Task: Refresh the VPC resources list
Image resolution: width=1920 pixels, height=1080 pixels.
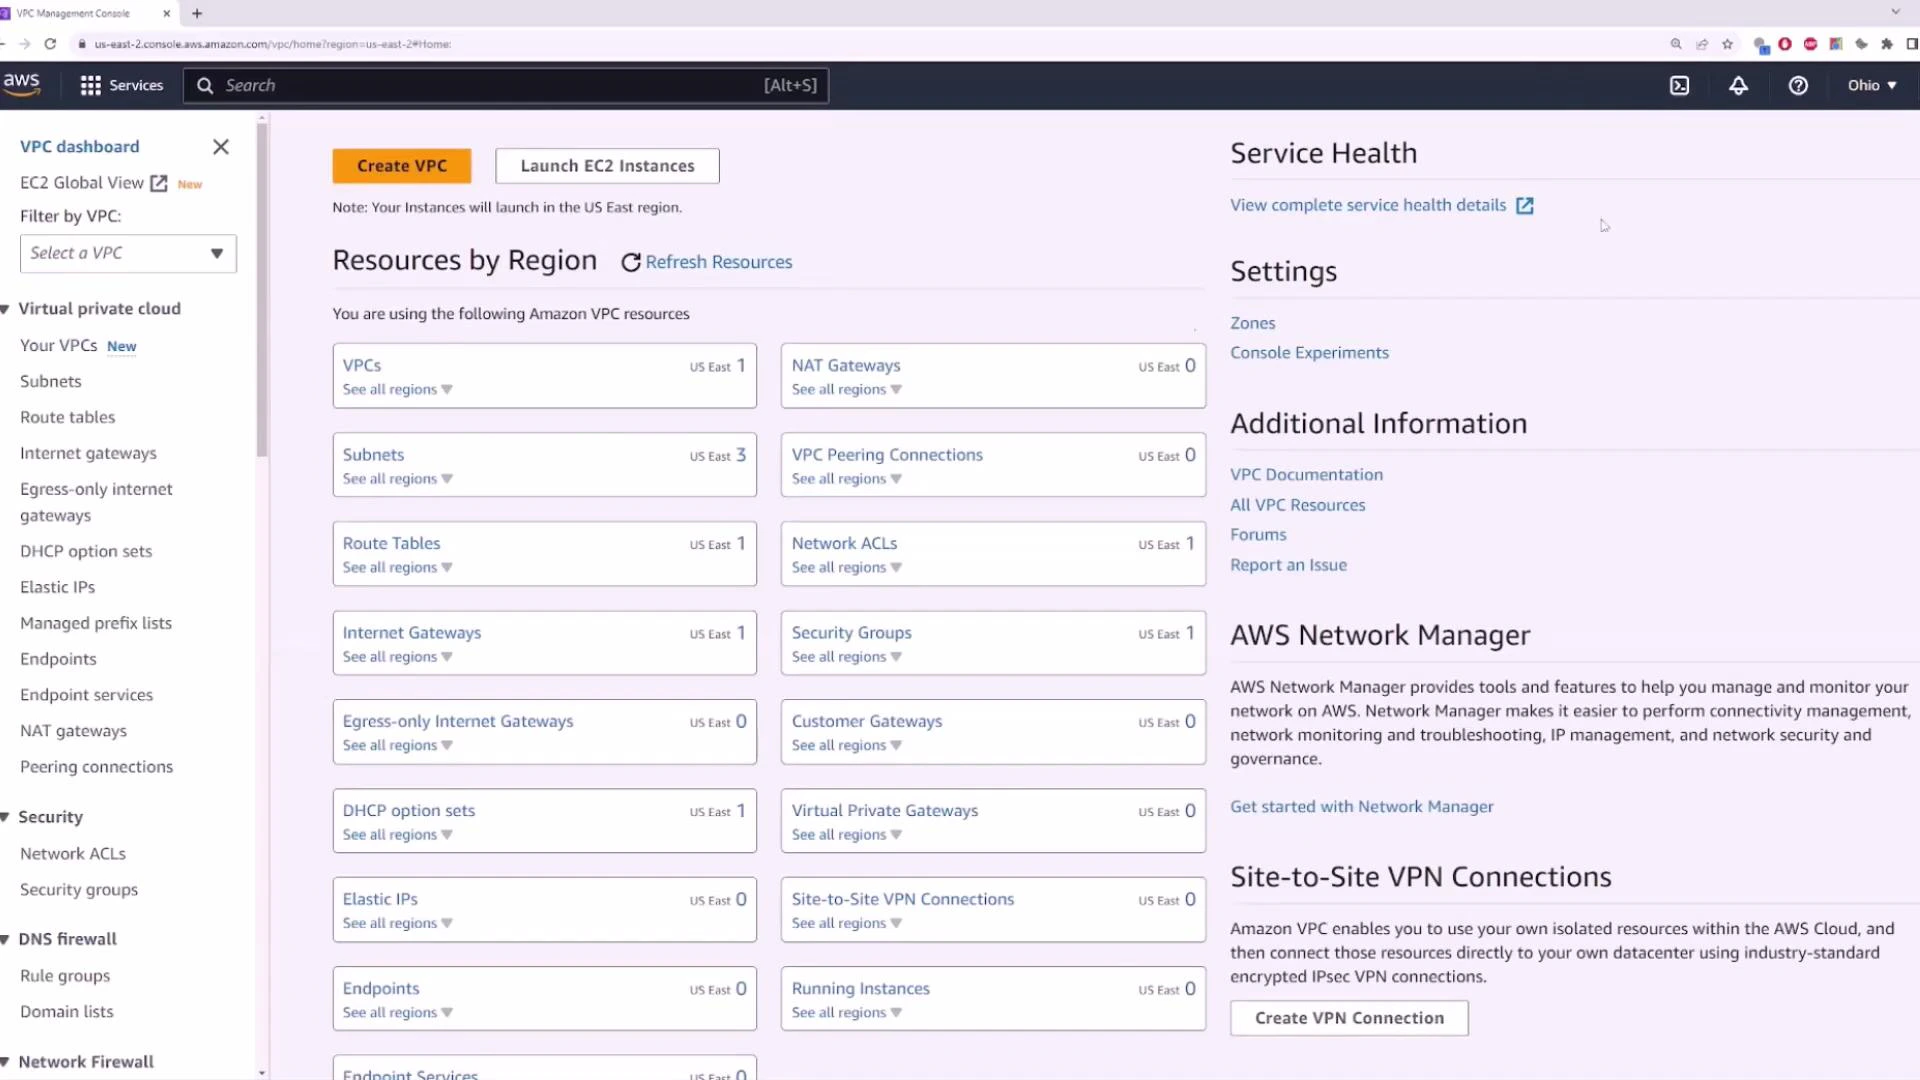Action: 706,262
